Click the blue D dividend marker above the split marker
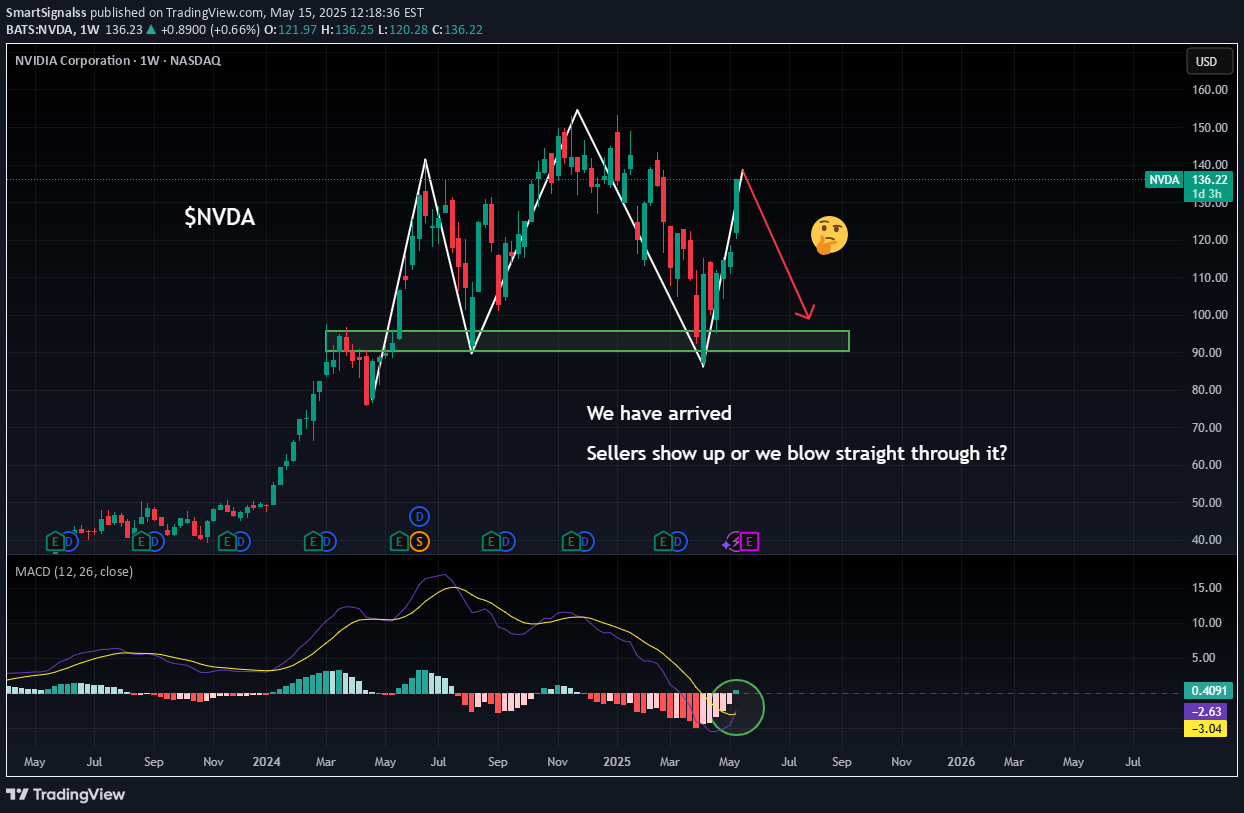Image resolution: width=1244 pixels, height=813 pixels. (x=420, y=516)
